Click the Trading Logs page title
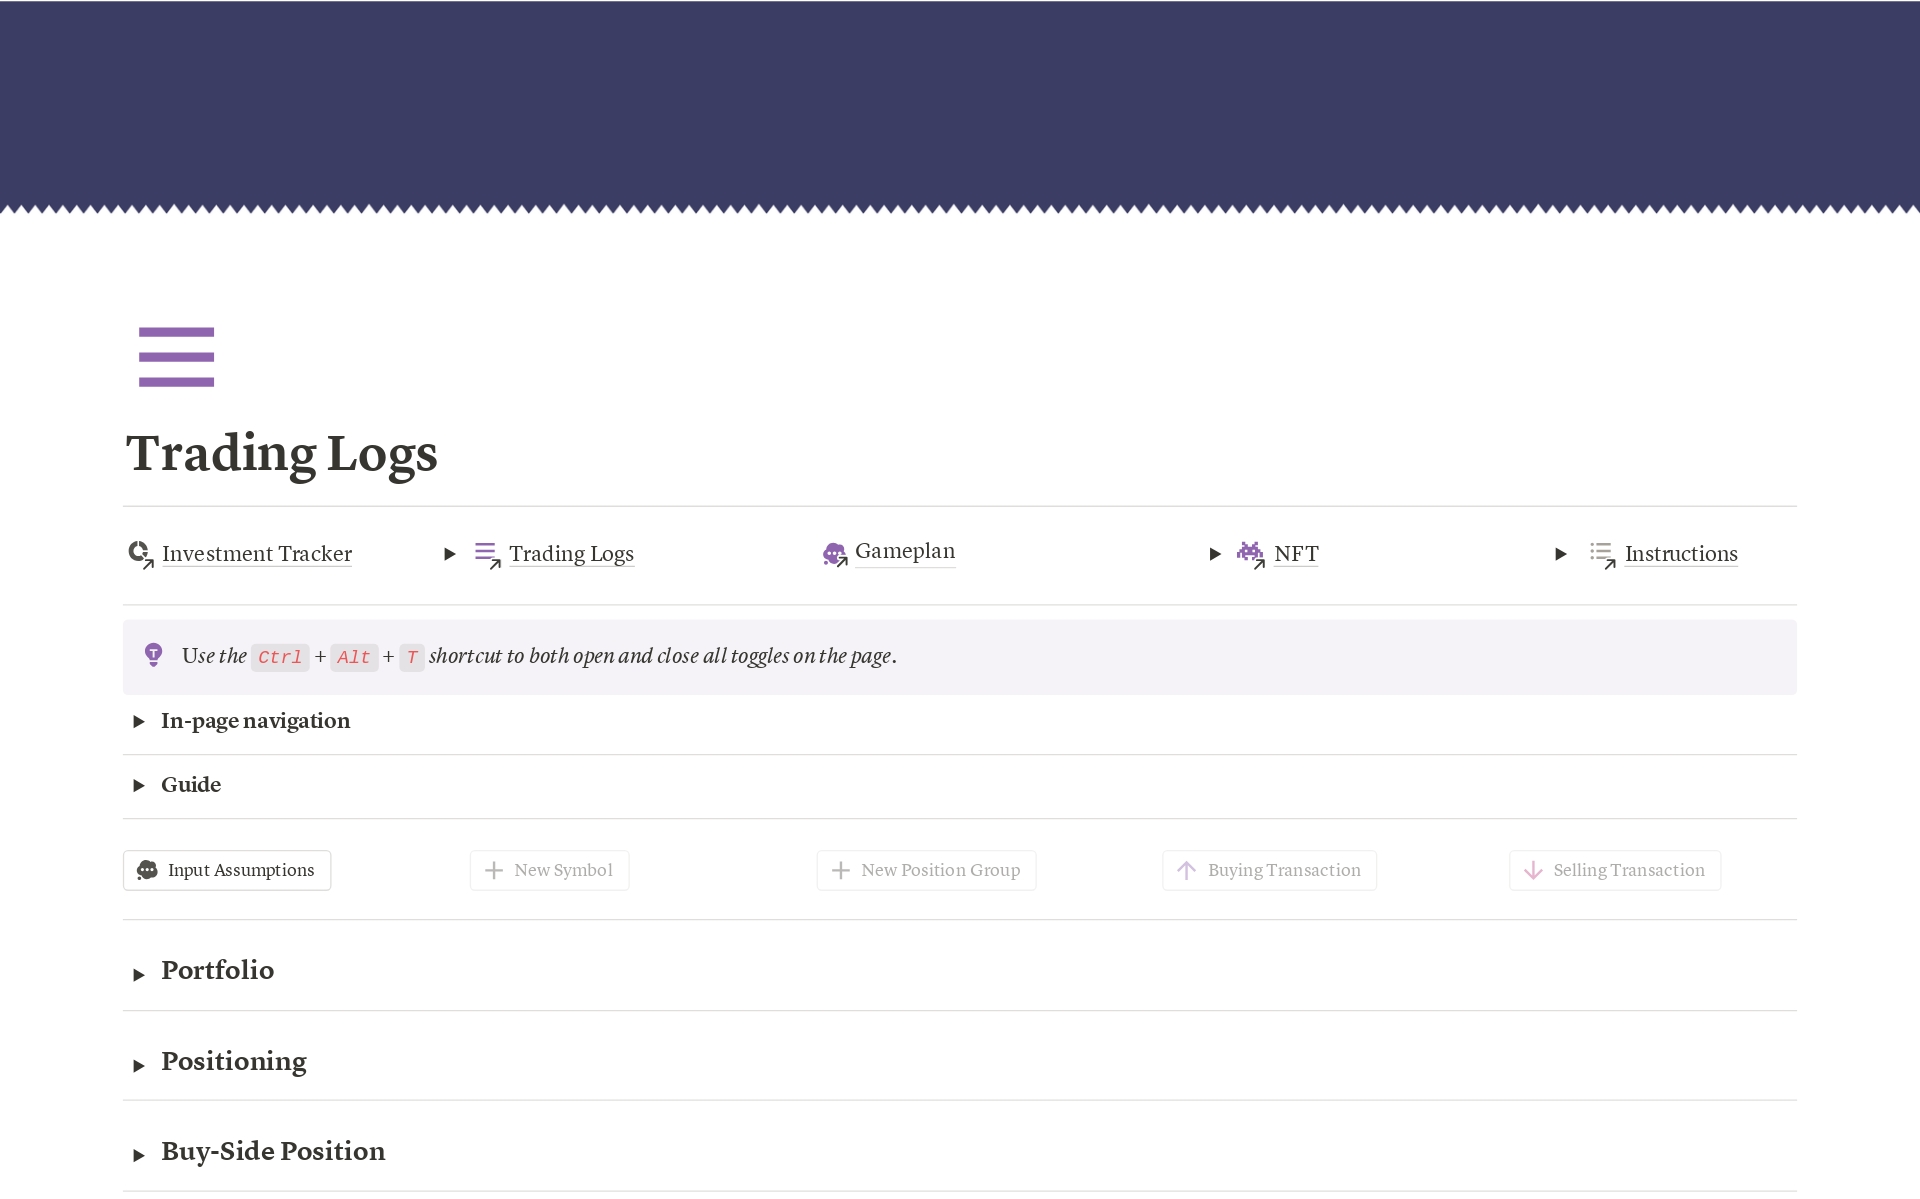 [x=282, y=454]
